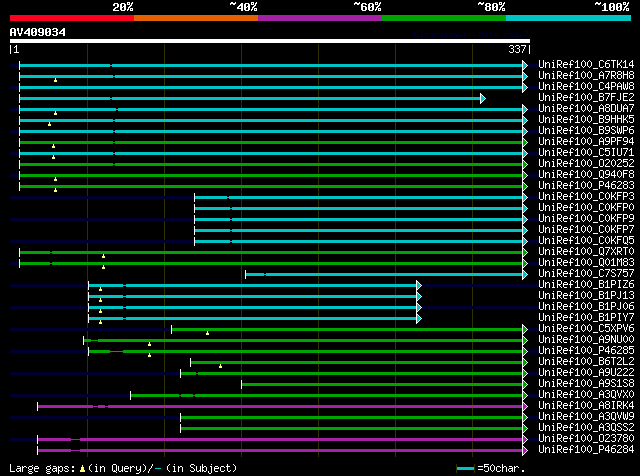Click the AV409034 query name
The width and height of the screenshot is (640, 476).
(38, 32)
